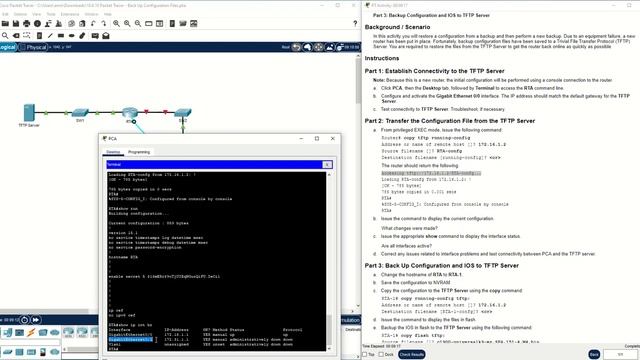
Task: Save the Packet Tracer file
Action: pos(16,24)
